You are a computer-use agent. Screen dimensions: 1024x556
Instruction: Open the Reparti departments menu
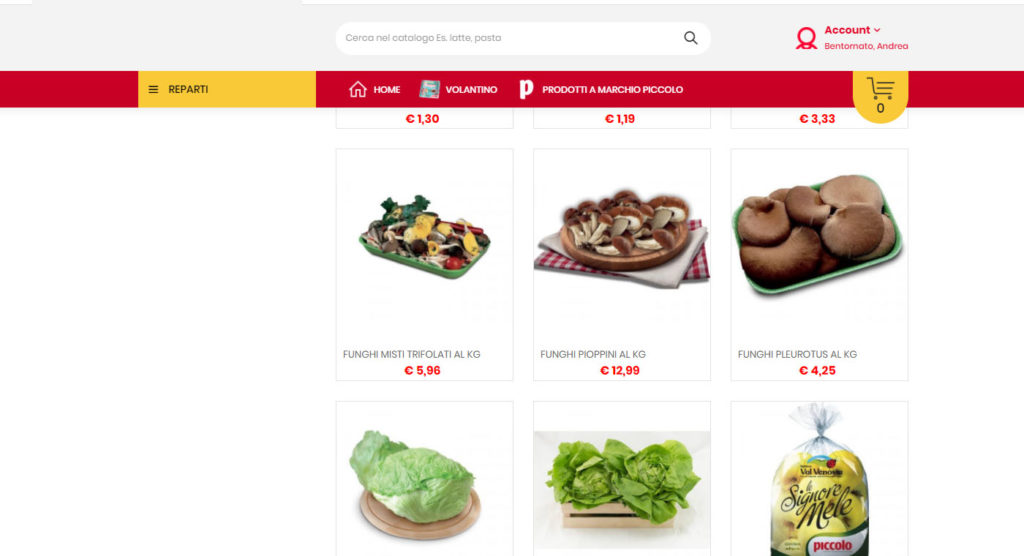click(227, 89)
